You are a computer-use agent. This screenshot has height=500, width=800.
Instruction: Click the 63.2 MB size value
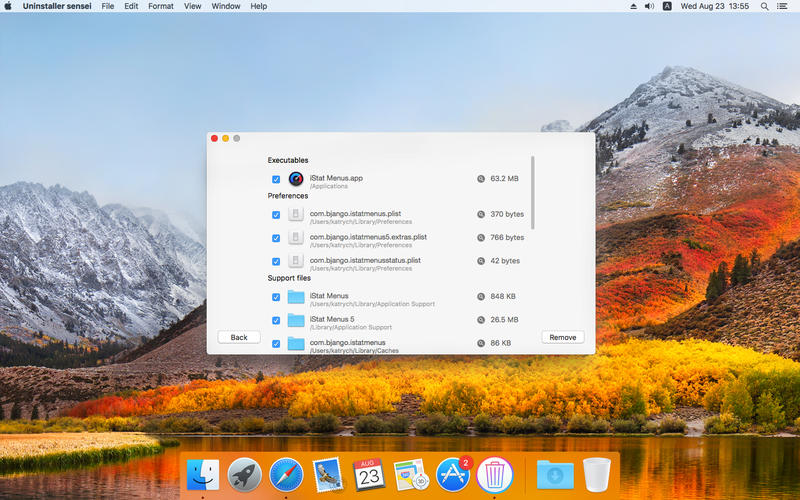[x=504, y=179]
